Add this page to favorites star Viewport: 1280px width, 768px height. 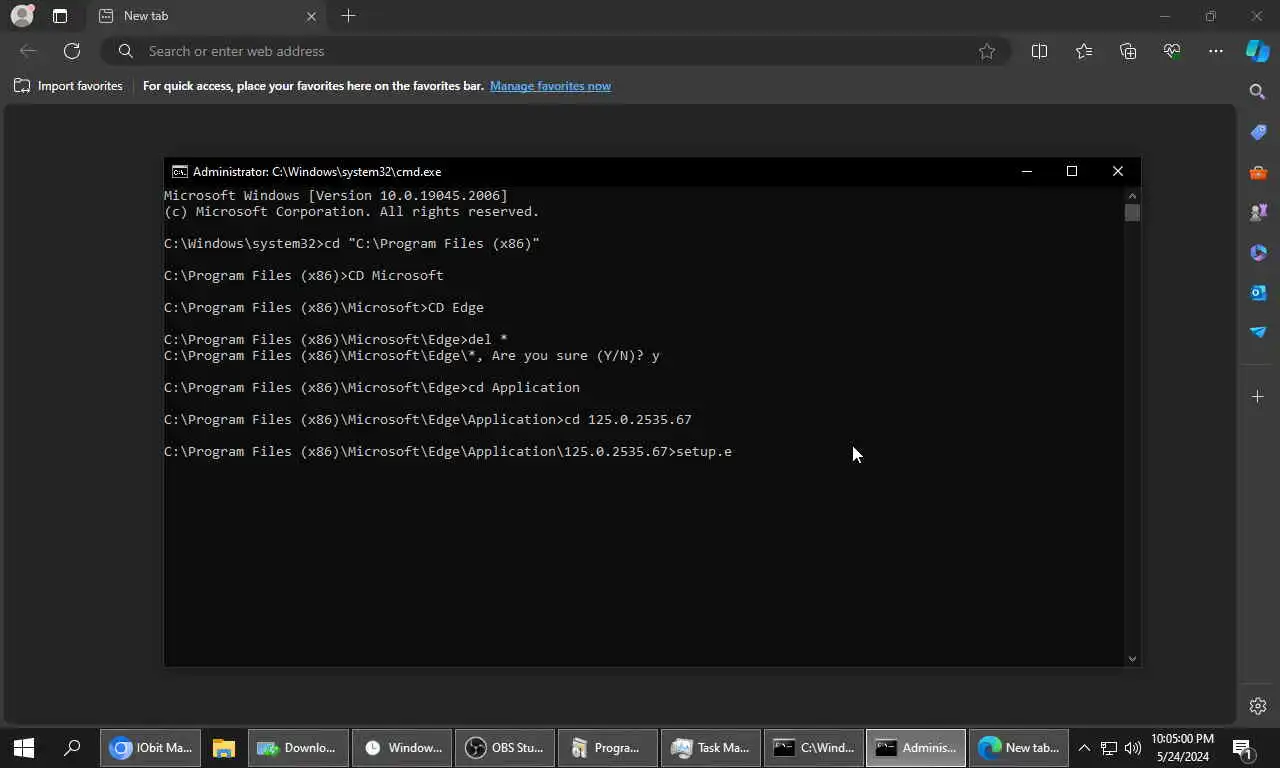coord(987,51)
